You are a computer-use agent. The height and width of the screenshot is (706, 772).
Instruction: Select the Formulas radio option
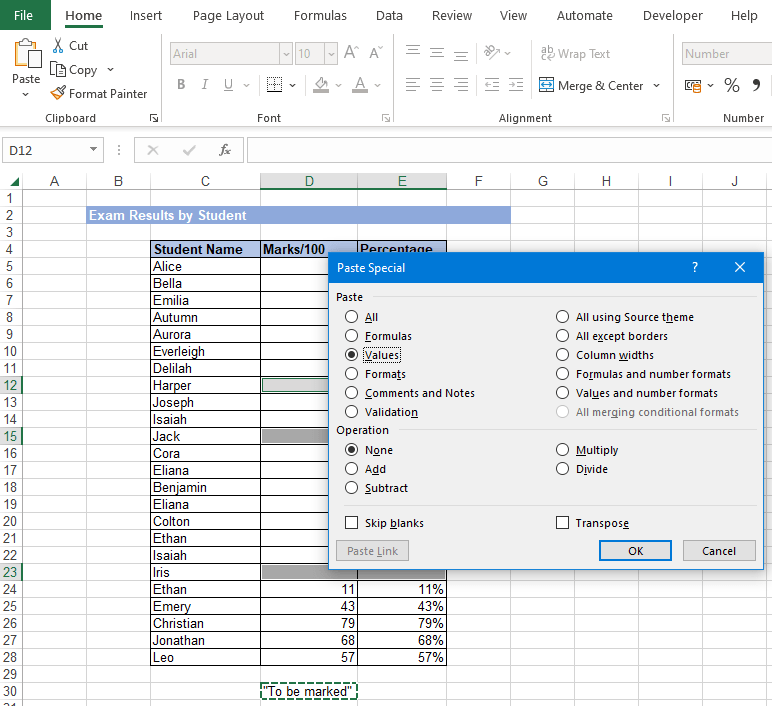pyautogui.click(x=351, y=336)
